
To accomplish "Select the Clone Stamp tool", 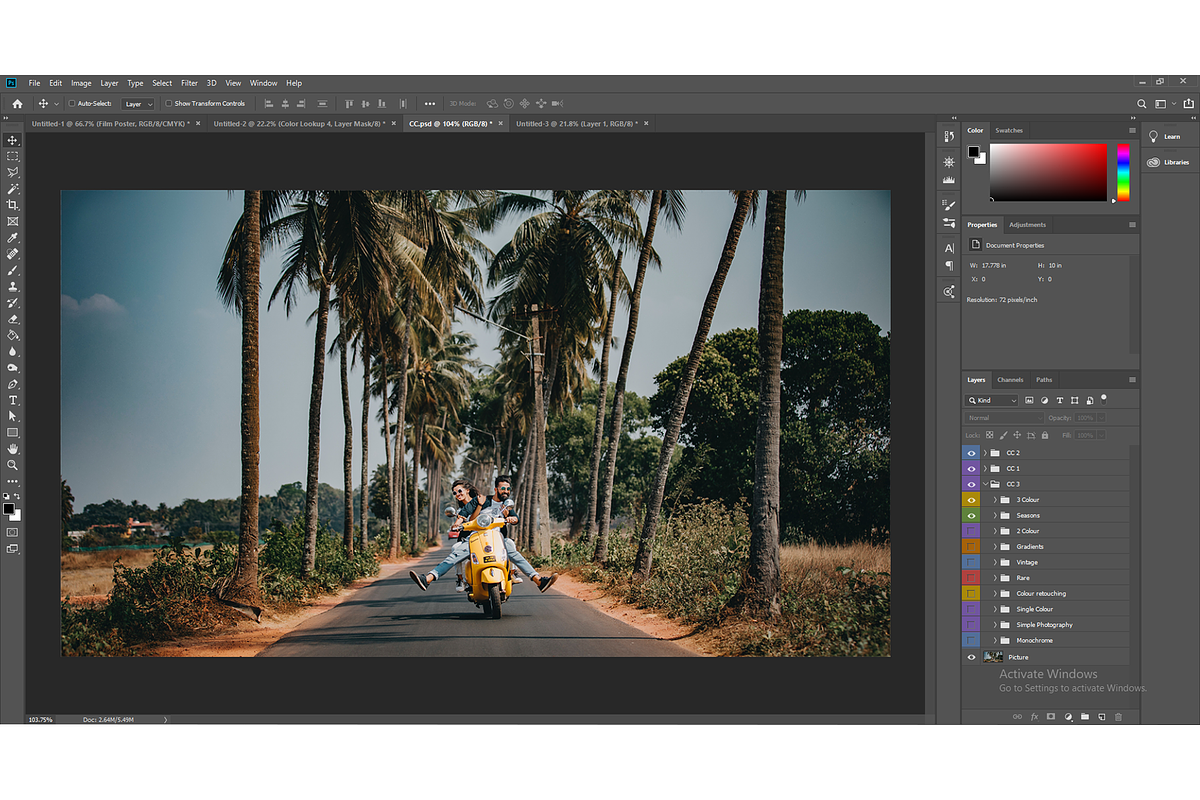I will click(13, 286).
